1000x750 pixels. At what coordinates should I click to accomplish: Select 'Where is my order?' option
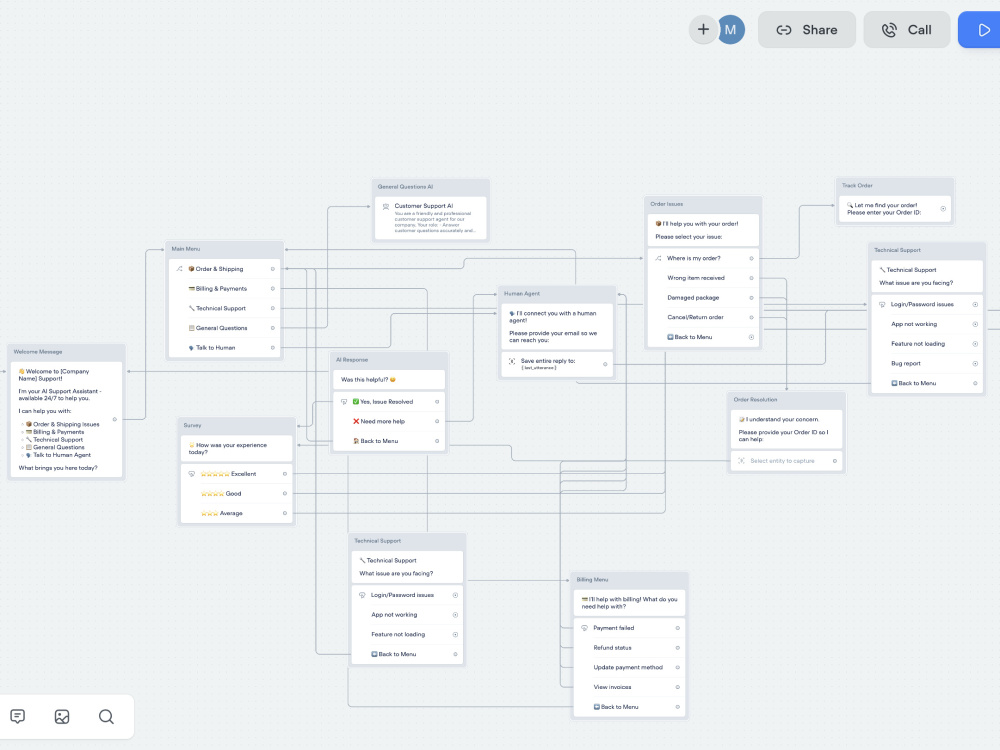[x=703, y=258]
